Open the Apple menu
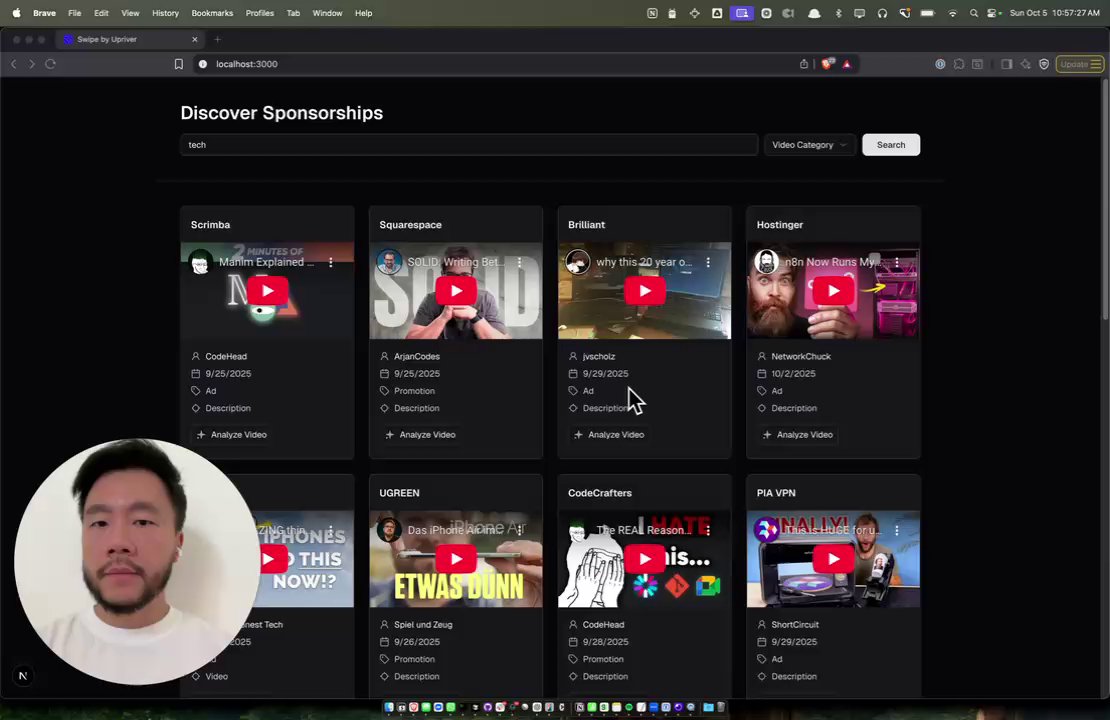 [16, 13]
